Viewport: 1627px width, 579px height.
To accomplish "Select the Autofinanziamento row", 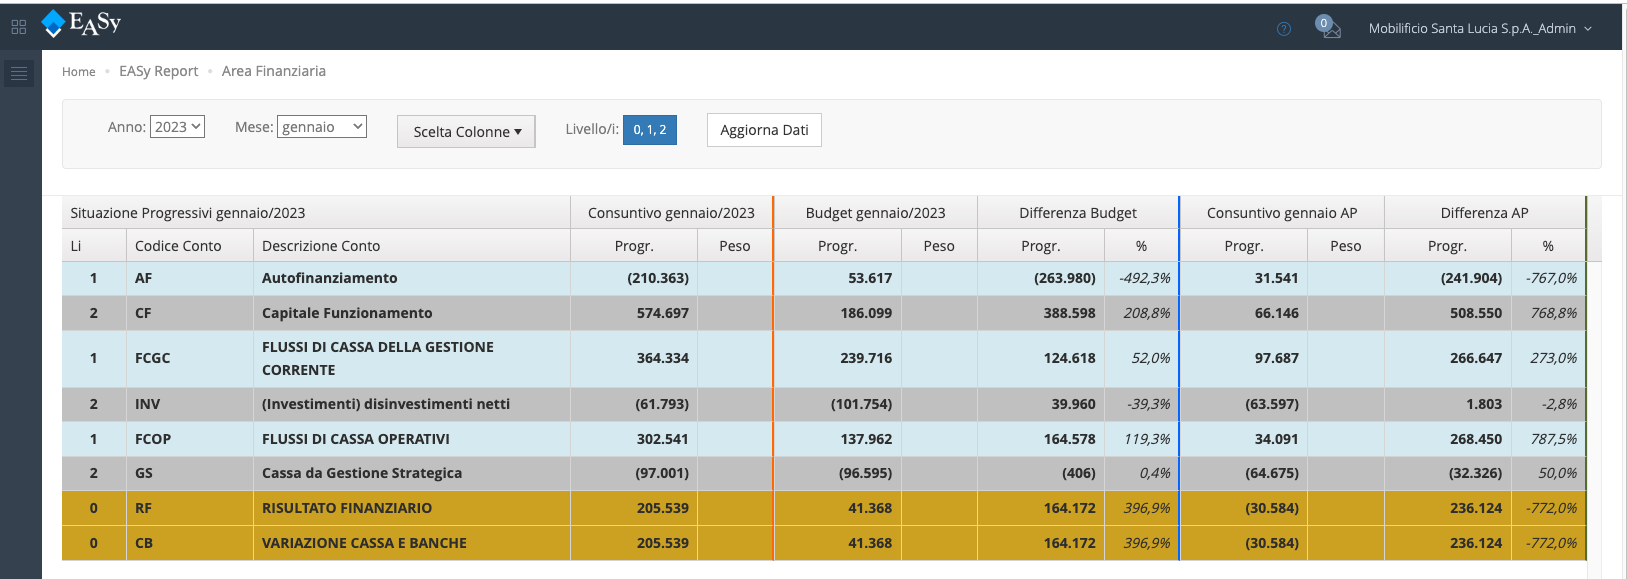I will click(329, 278).
